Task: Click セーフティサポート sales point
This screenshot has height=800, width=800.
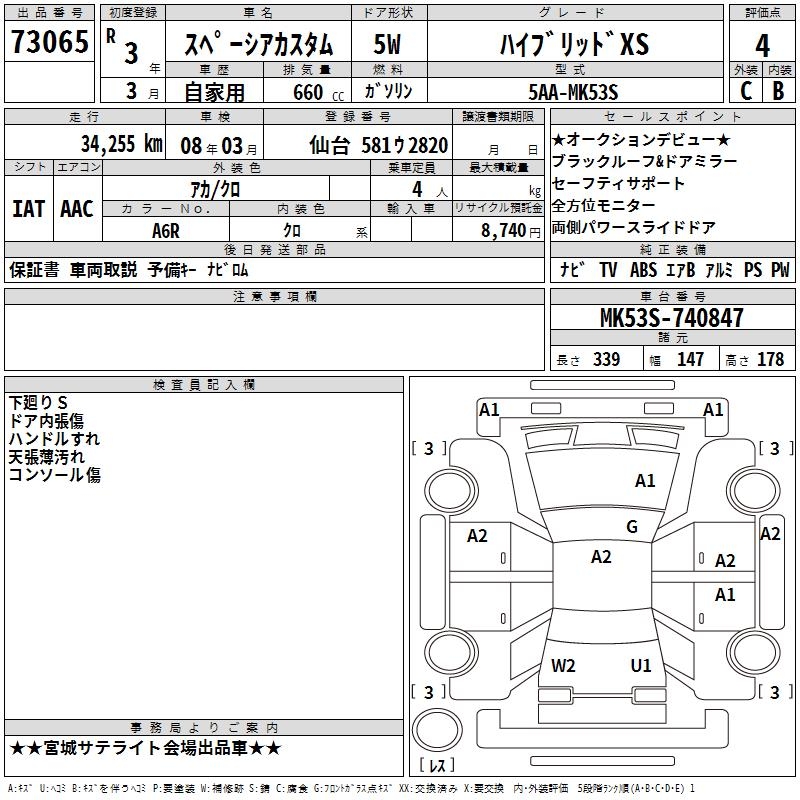Action: [618, 183]
